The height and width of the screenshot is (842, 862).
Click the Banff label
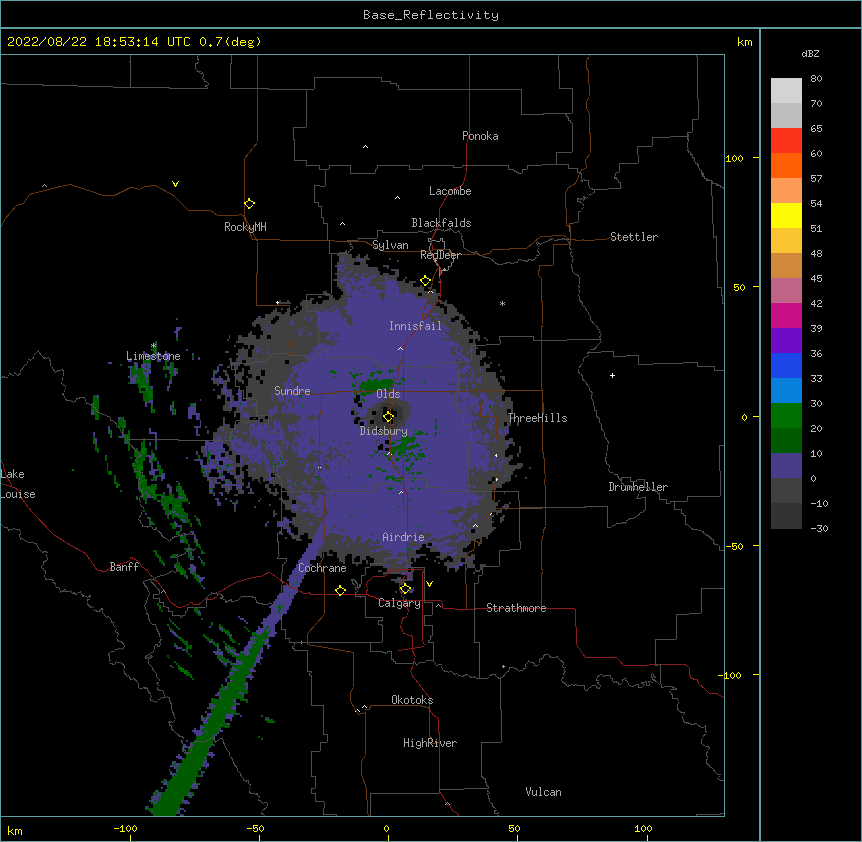(124, 567)
